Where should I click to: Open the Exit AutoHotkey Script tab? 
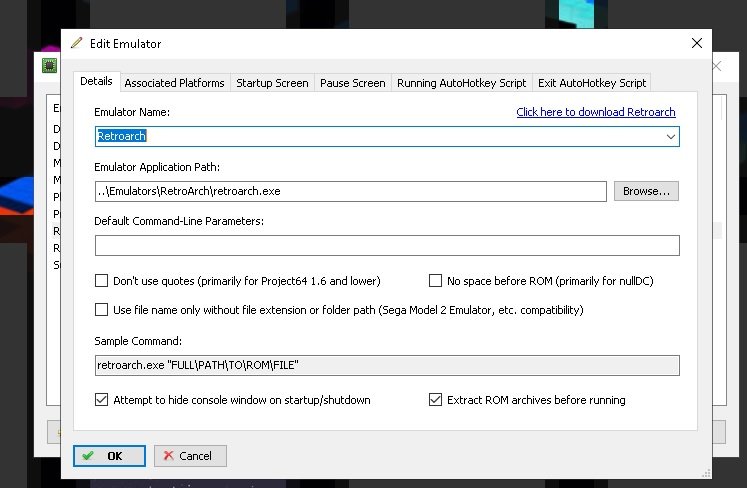pyautogui.click(x=592, y=83)
